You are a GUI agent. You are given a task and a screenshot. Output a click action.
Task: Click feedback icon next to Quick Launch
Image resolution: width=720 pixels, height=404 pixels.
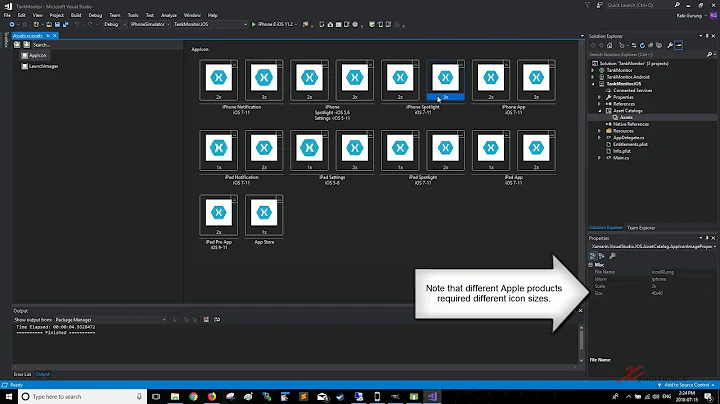(599, 5)
